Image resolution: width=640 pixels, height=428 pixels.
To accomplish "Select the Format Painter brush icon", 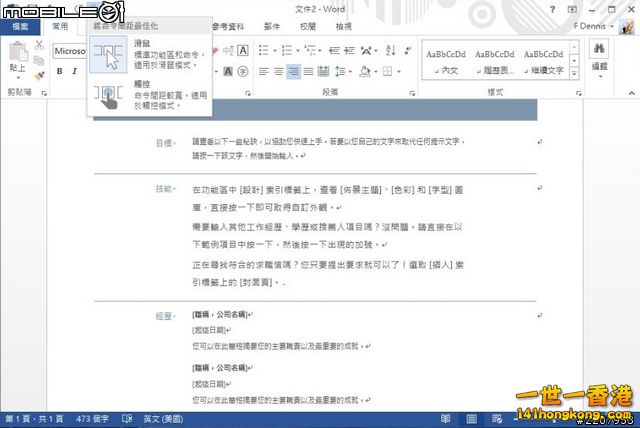I will click(x=38, y=74).
